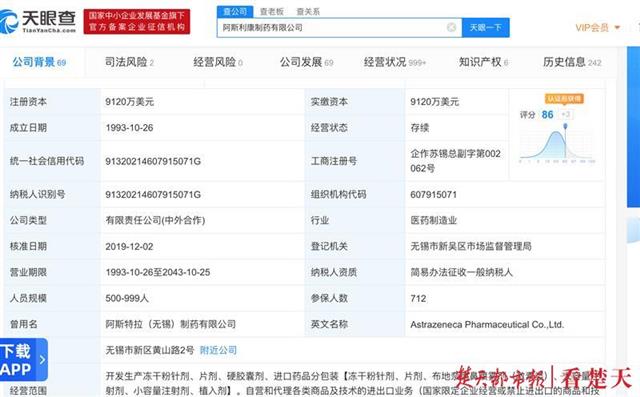
Task: Click the 附近公司 link
Action: [218, 350]
